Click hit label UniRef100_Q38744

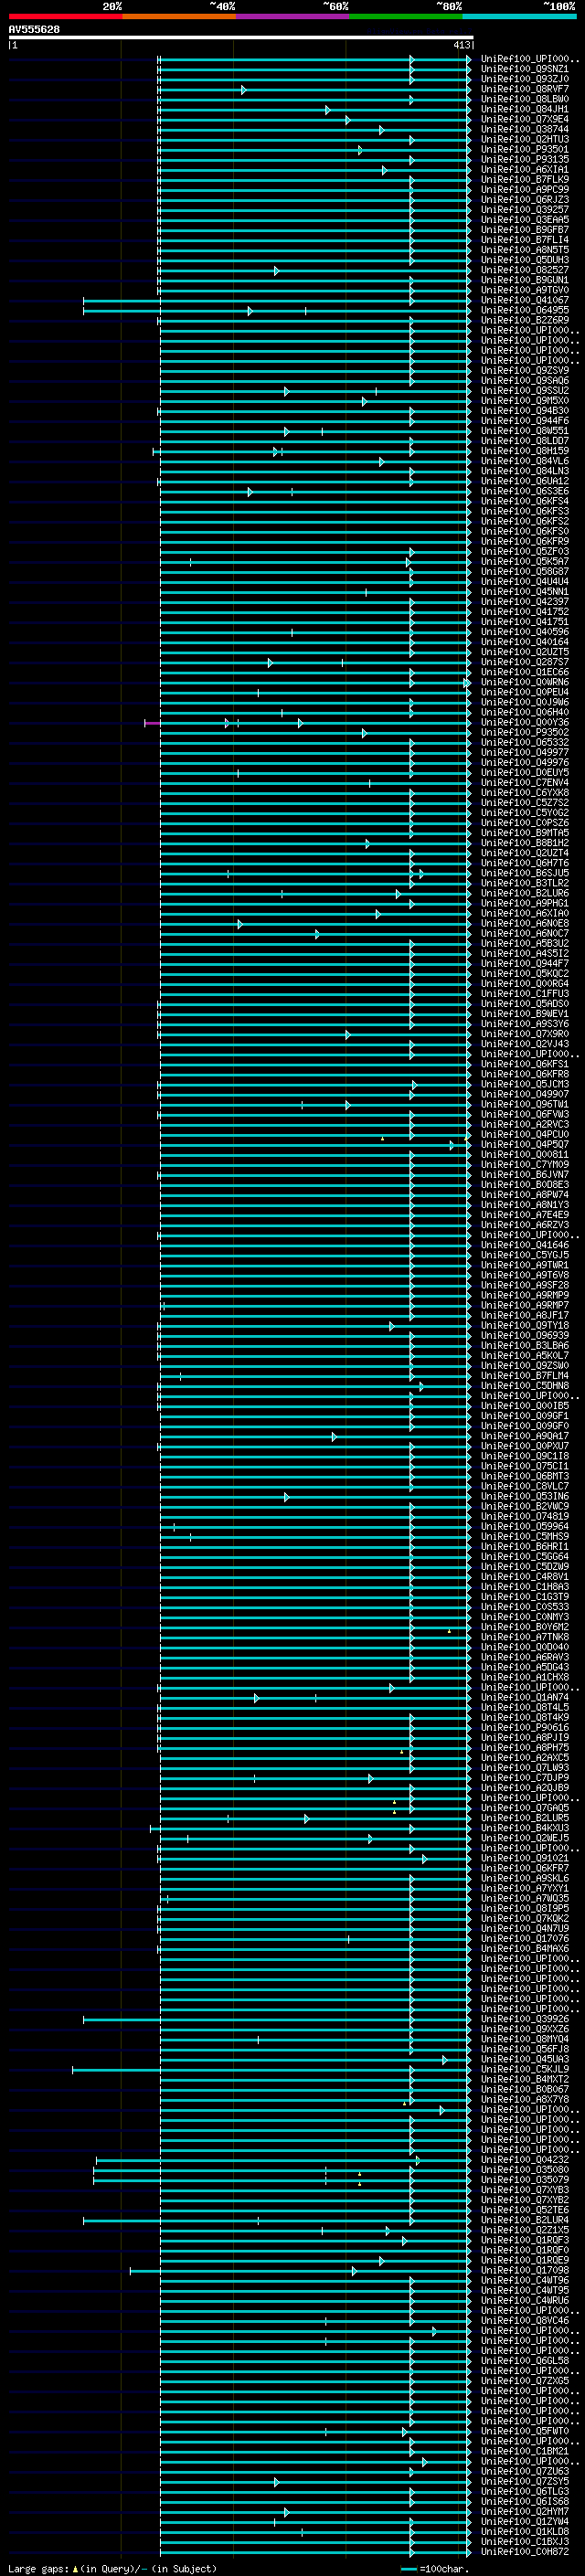click(525, 129)
